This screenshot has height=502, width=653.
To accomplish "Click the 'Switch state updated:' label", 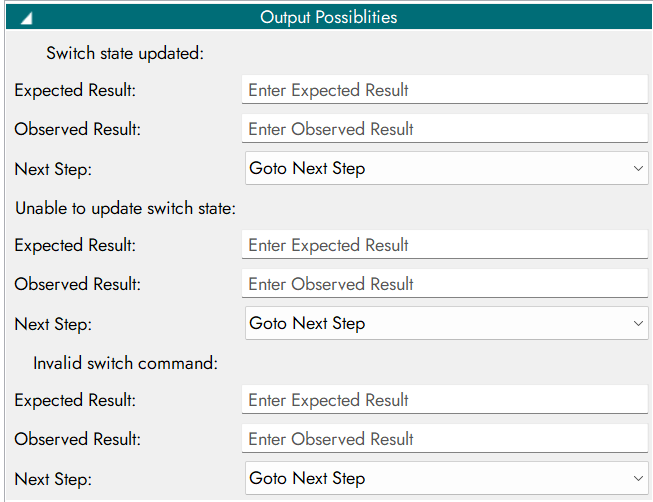I will pyautogui.click(x=125, y=53).
